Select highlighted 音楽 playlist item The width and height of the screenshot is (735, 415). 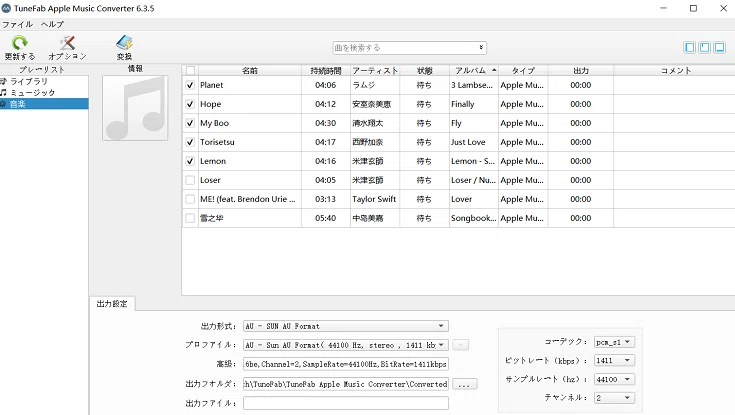pos(44,104)
